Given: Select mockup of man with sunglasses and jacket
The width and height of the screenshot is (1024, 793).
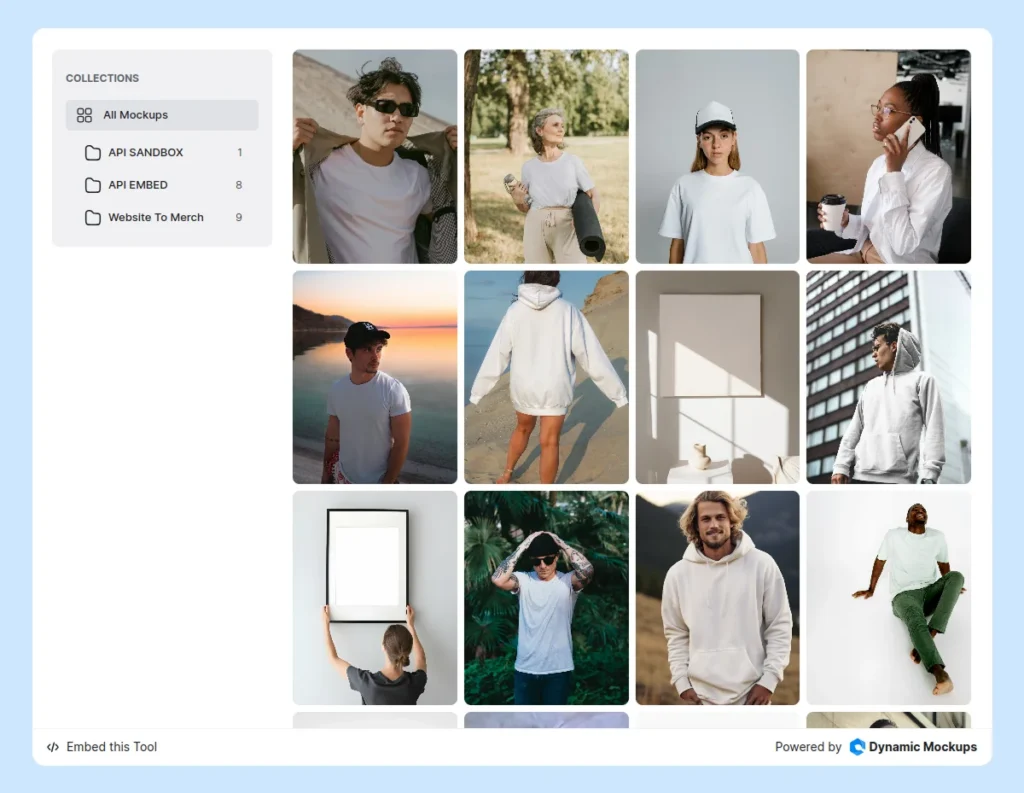Looking at the screenshot, I should [x=375, y=157].
